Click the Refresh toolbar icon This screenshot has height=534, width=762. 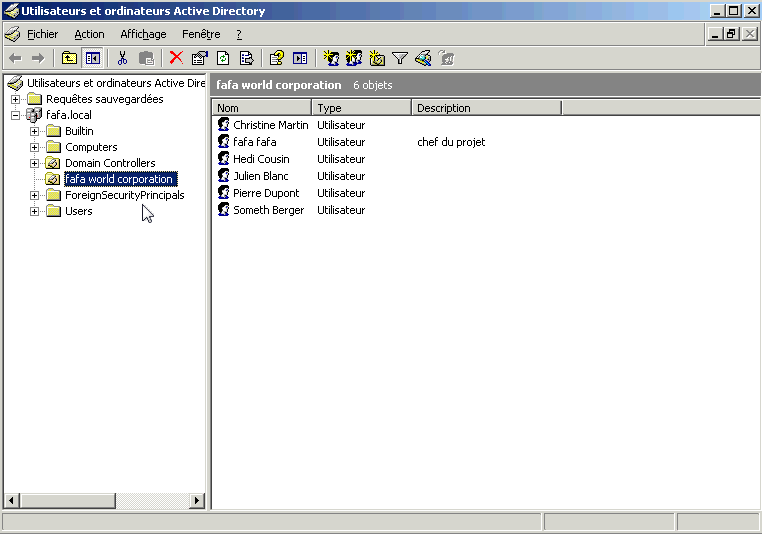tap(223, 59)
